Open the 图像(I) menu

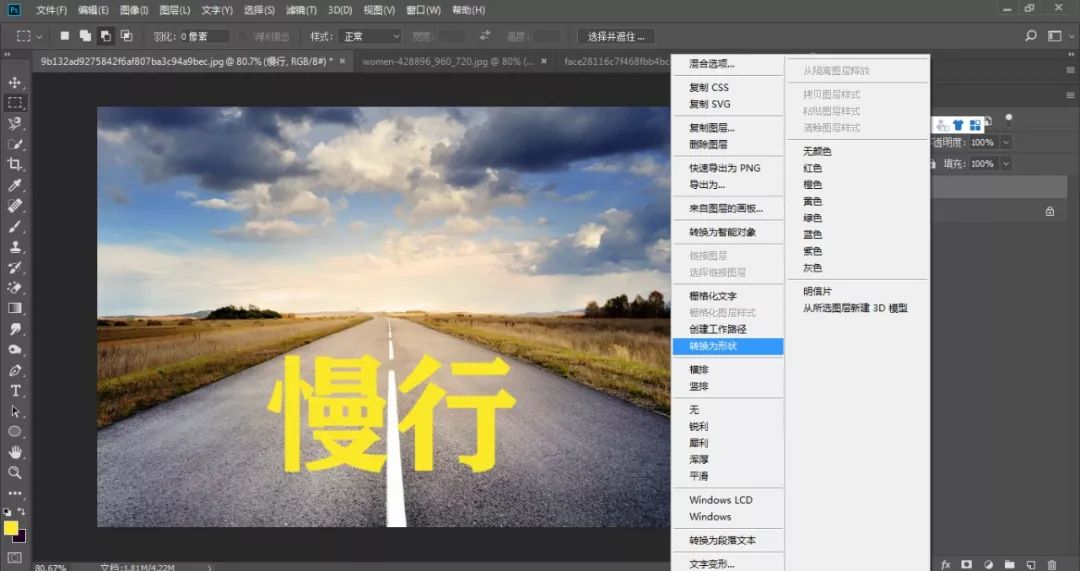pos(134,10)
